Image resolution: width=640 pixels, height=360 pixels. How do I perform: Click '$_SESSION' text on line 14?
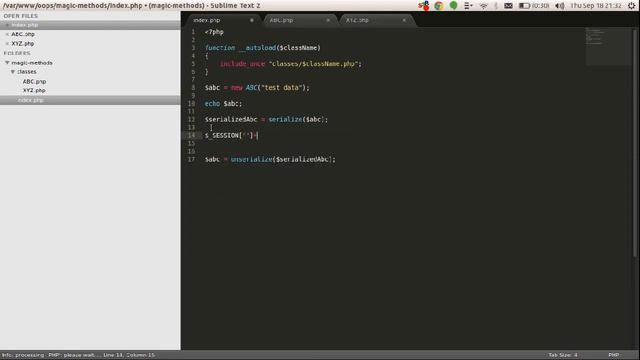(222, 136)
